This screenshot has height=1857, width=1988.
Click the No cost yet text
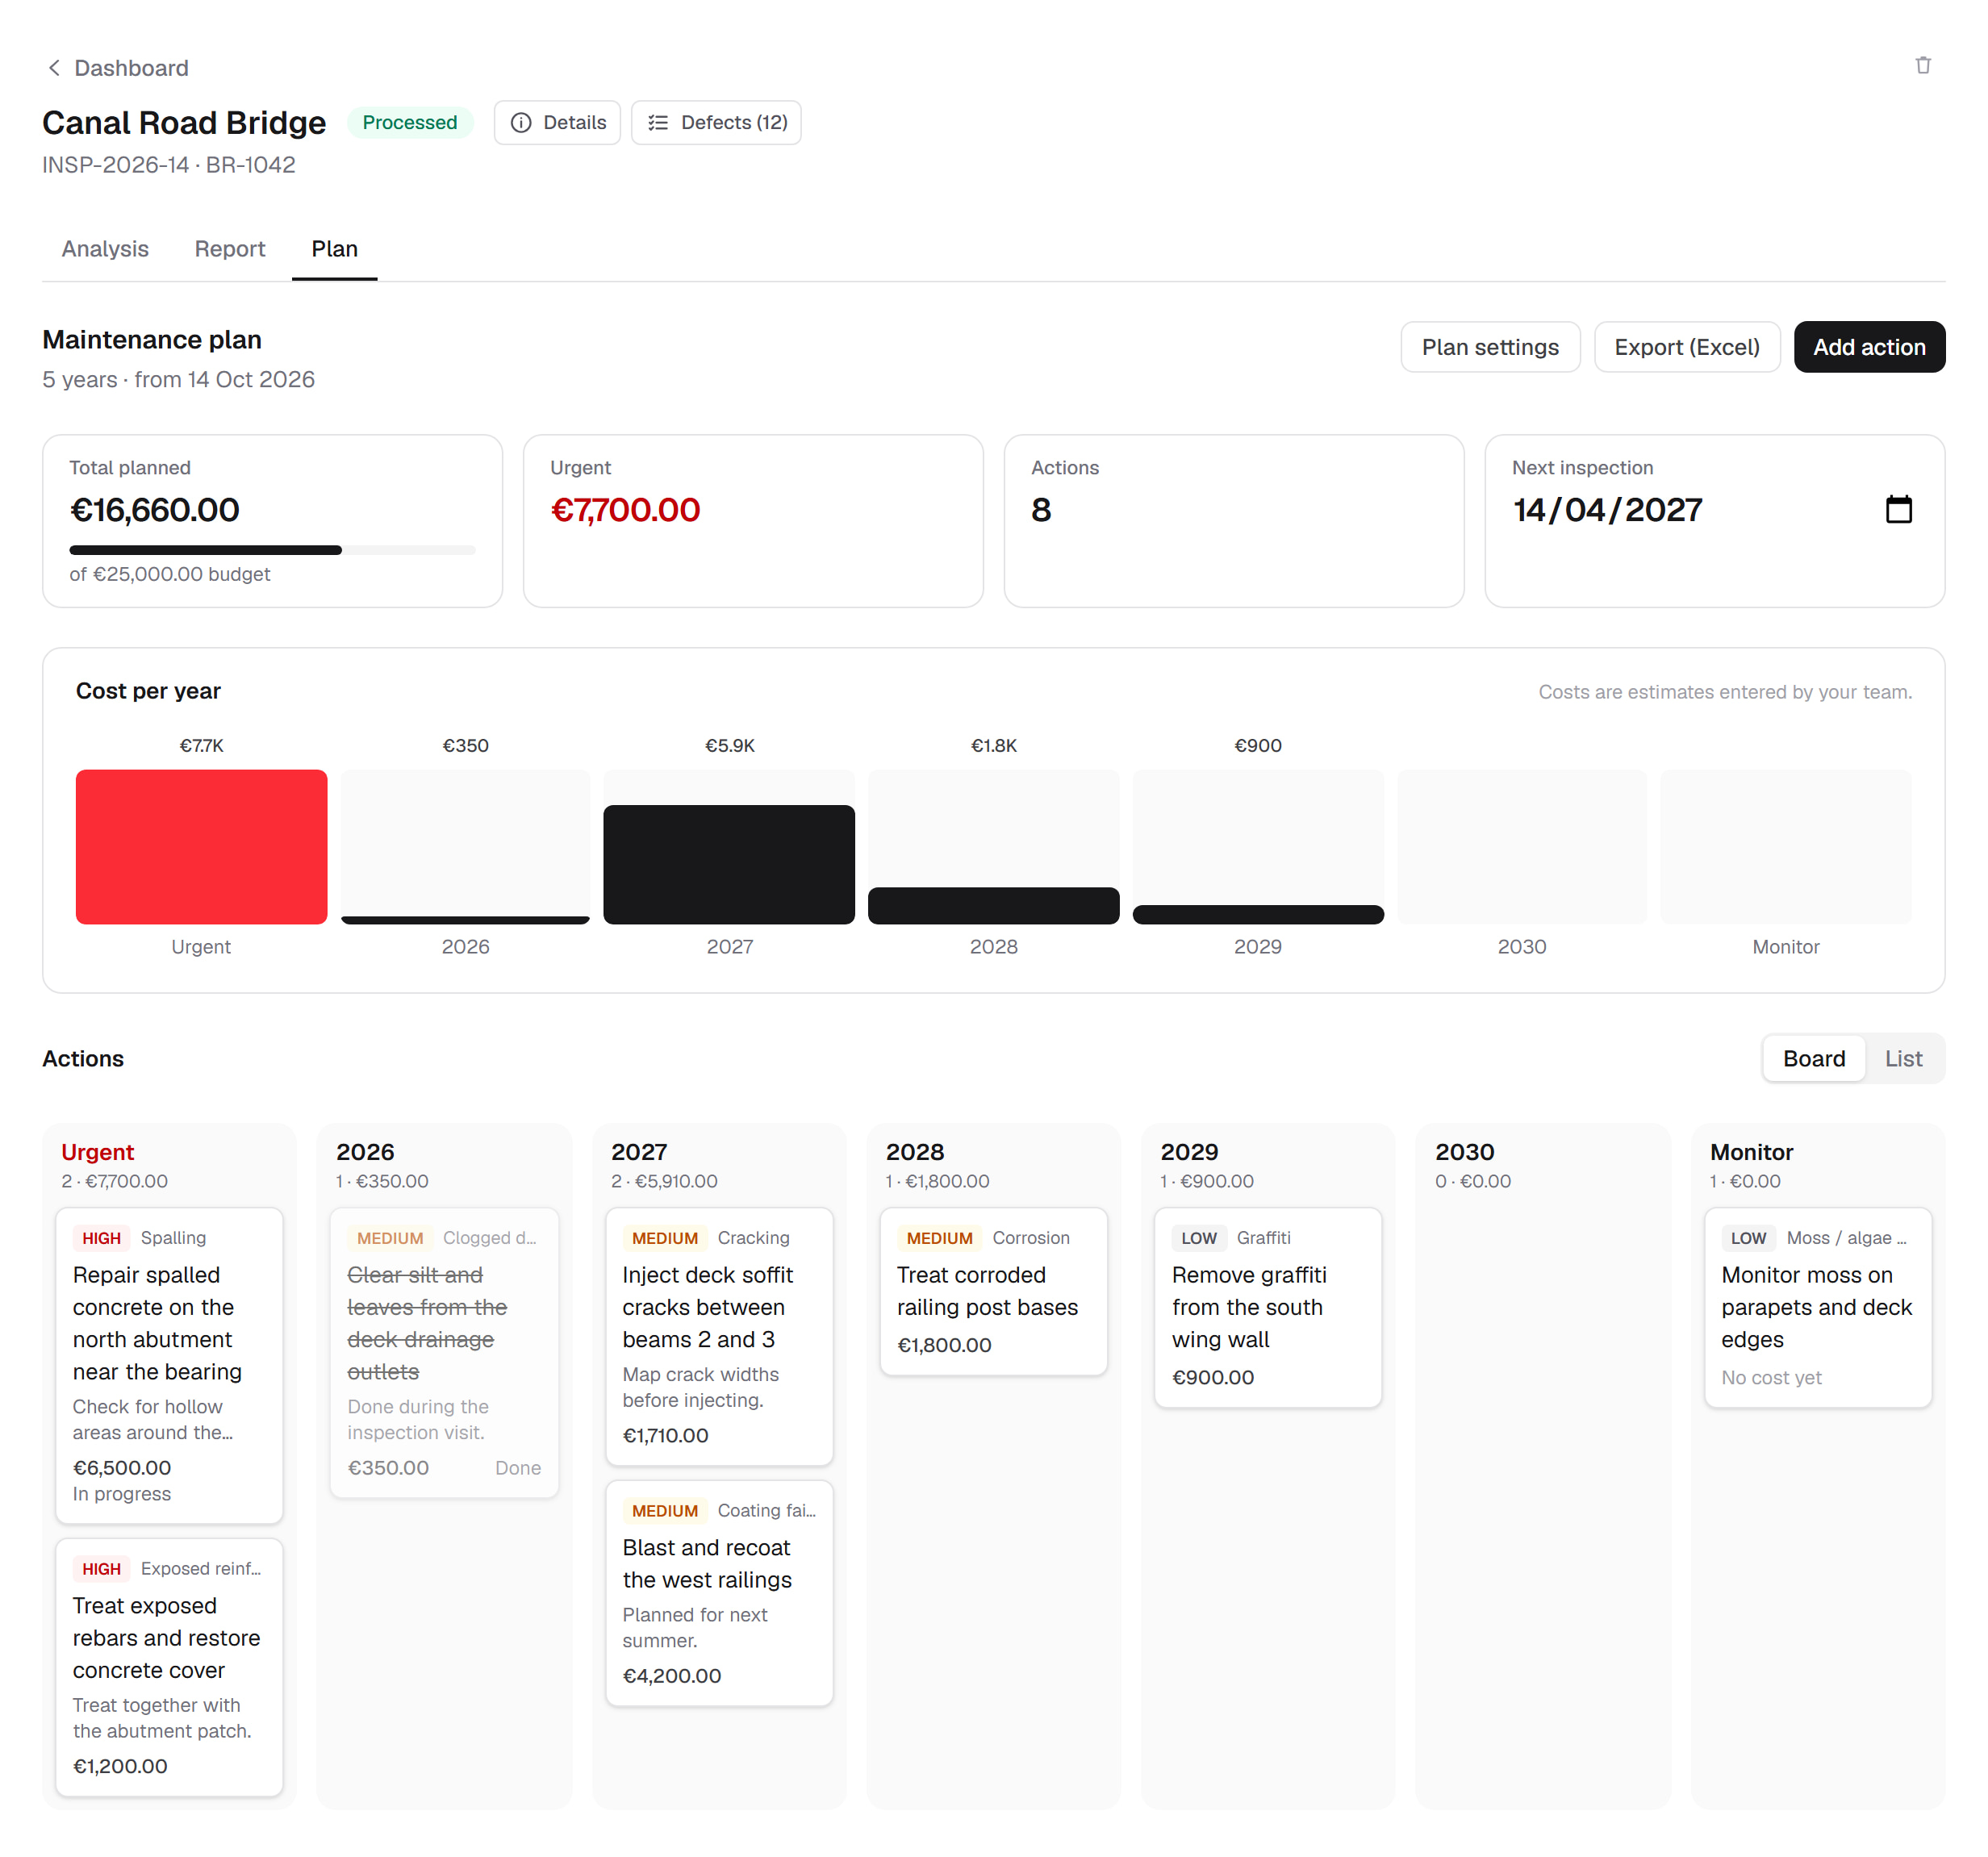[x=1770, y=1377]
